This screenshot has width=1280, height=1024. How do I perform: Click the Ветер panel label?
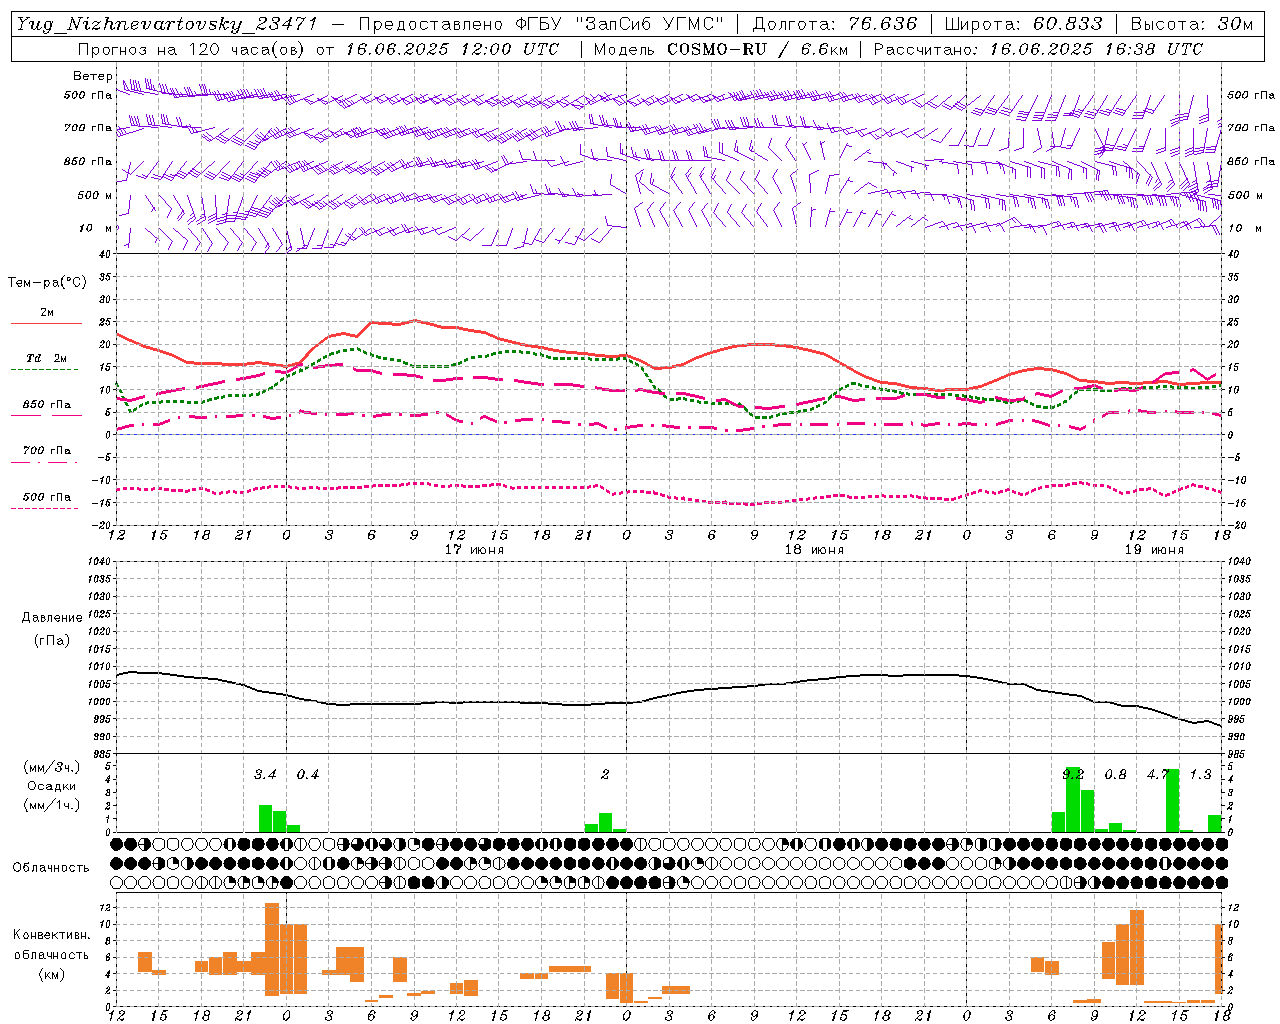point(92,76)
